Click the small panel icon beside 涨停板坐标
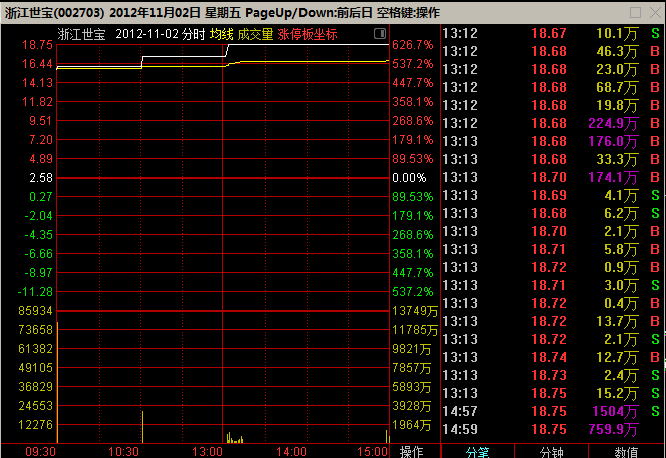The image size is (666, 458). 380,34
